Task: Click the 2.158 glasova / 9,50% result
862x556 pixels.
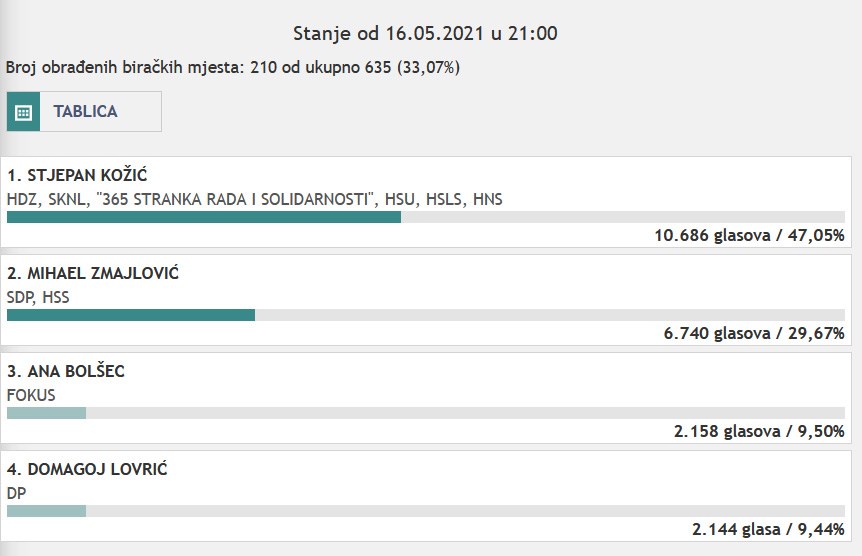Action: [x=759, y=431]
